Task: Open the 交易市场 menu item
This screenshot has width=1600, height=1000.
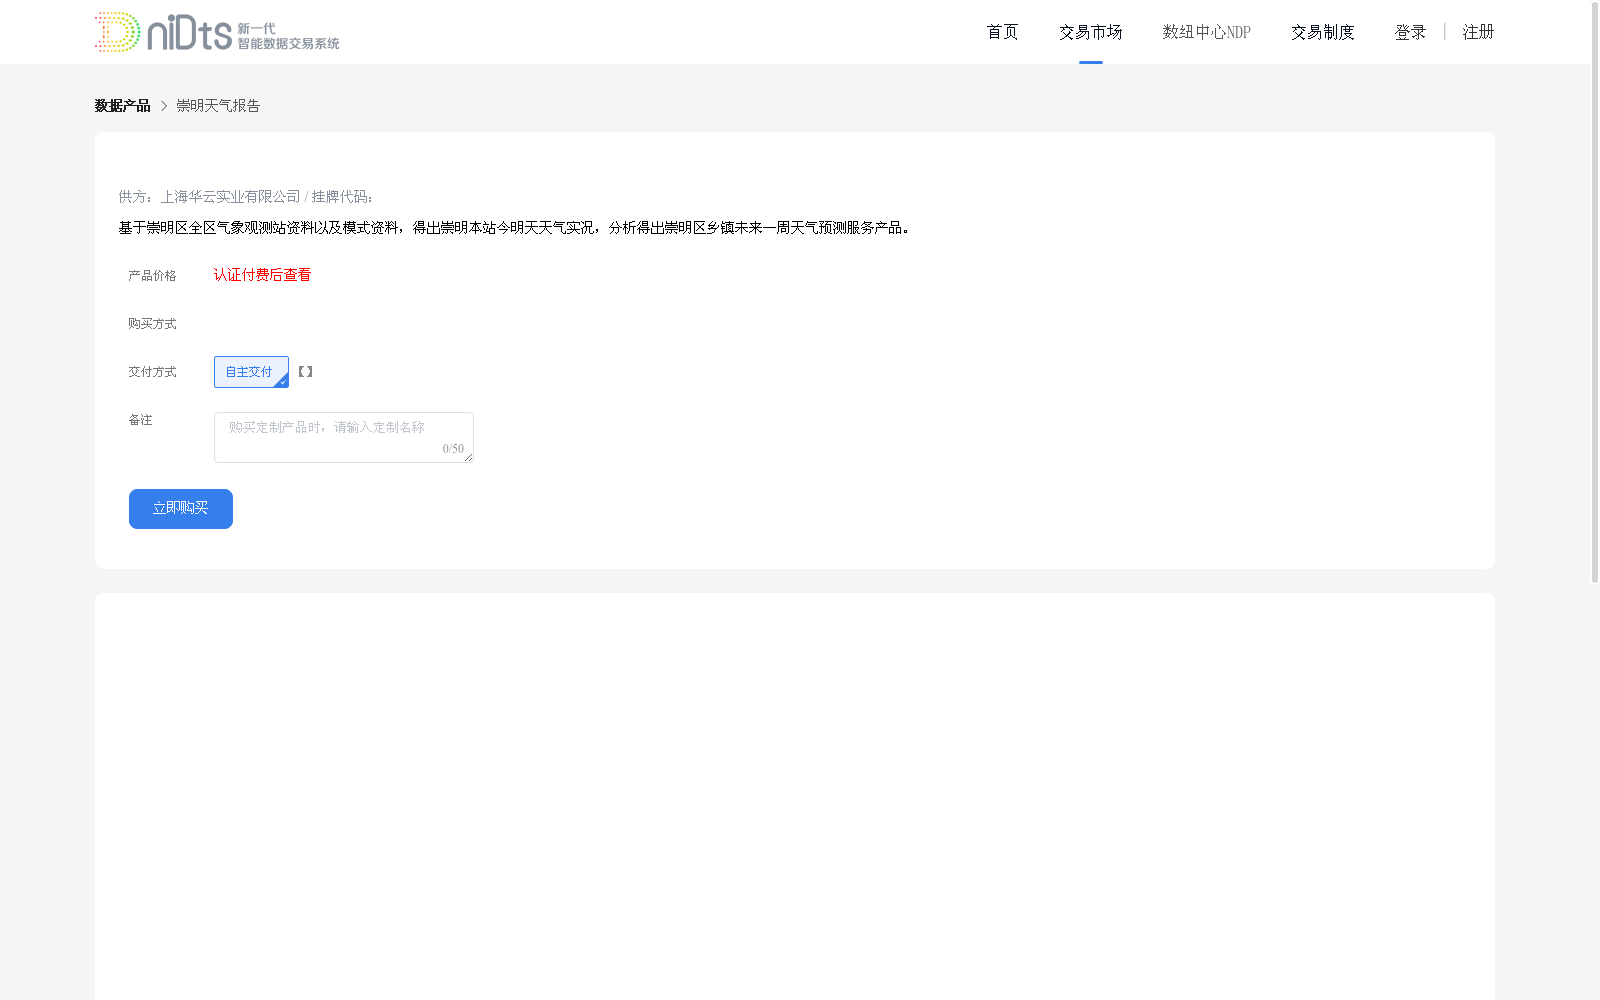Action: [x=1090, y=32]
